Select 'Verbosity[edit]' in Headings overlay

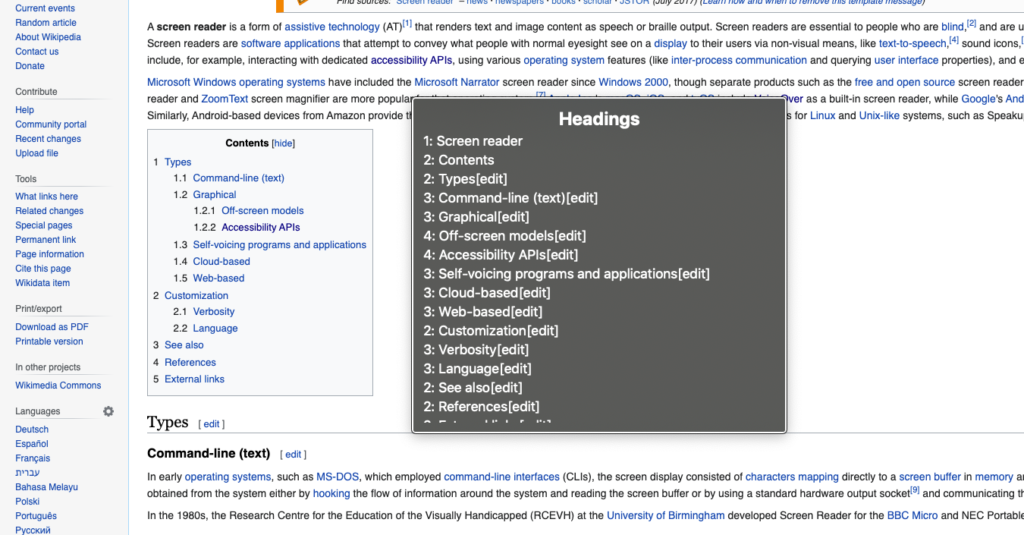click(476, 349)
